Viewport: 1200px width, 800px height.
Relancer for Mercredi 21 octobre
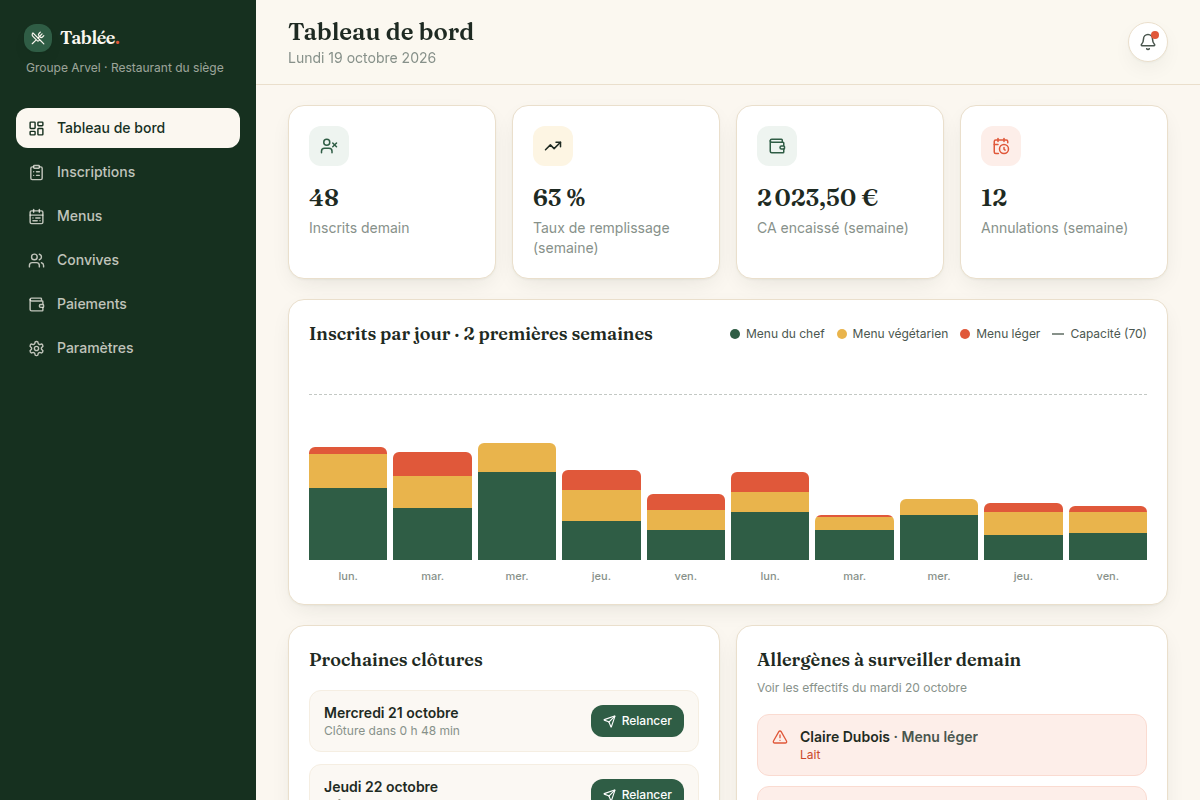637,721
